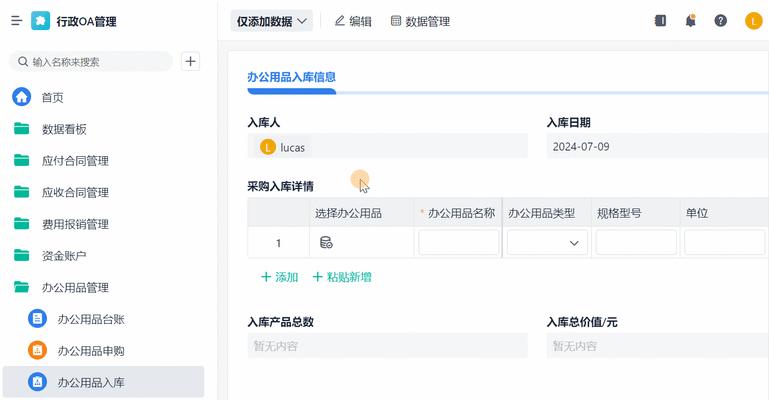Image resolution: width=769 pixels, height=400 pixels.
Task: Open the user avatar L in top bar
Action: (x=753, y=21)
